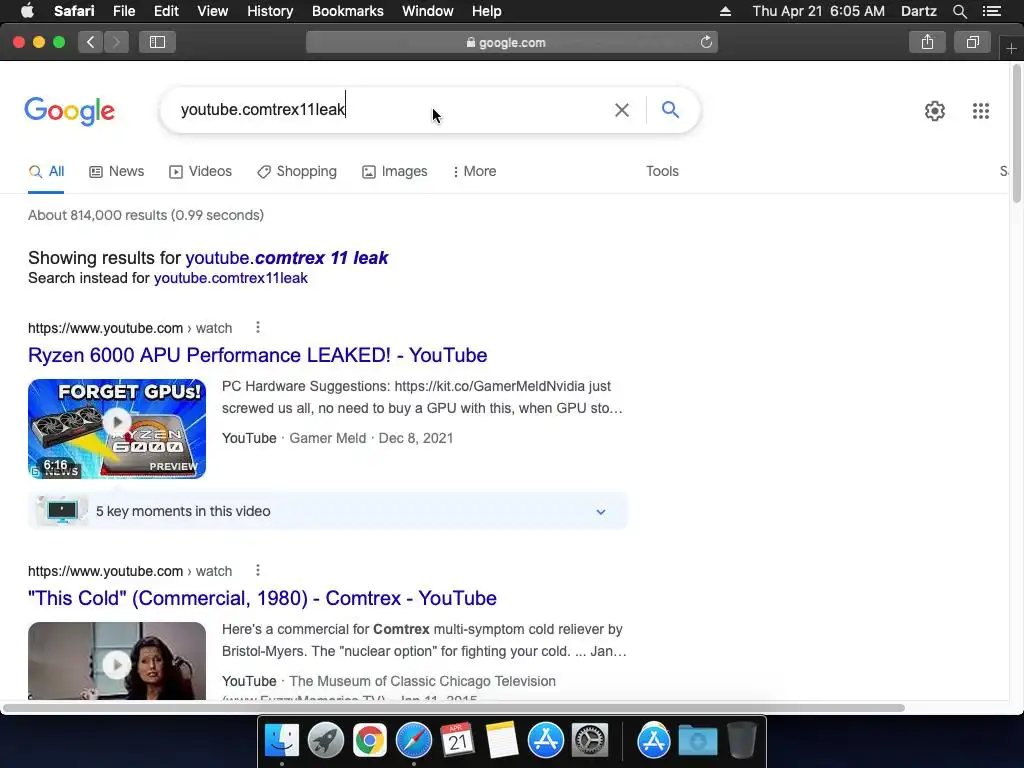This screenshot has height=768, width=1024.
Task: Select the All results tab
Action: 46,171
